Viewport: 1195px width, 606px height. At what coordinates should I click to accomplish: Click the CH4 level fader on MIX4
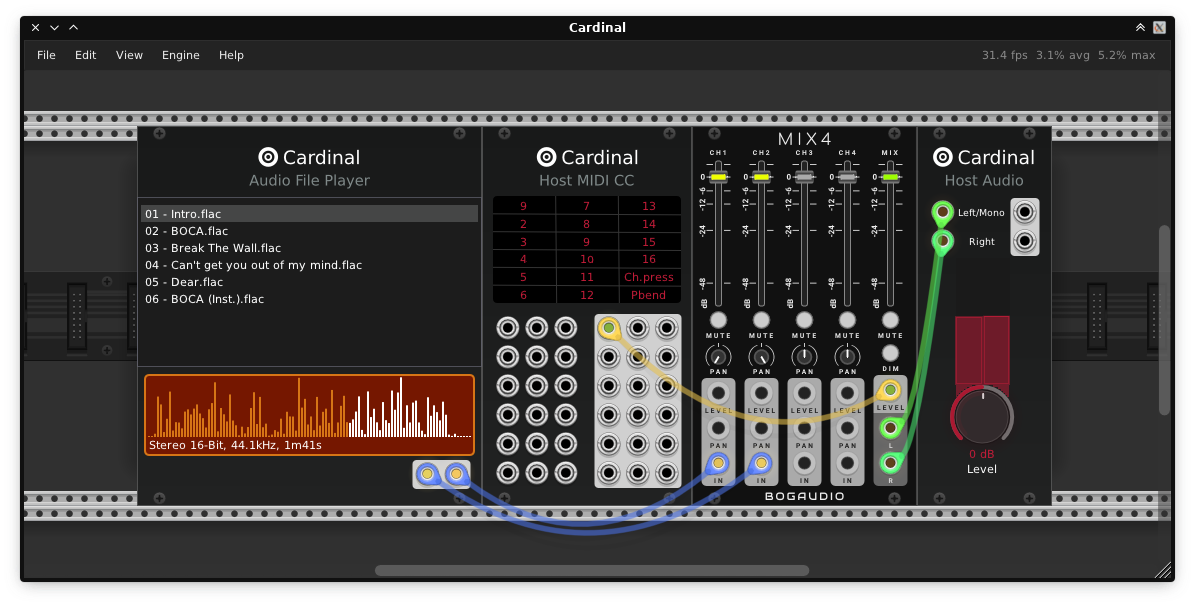pos(847,177)
